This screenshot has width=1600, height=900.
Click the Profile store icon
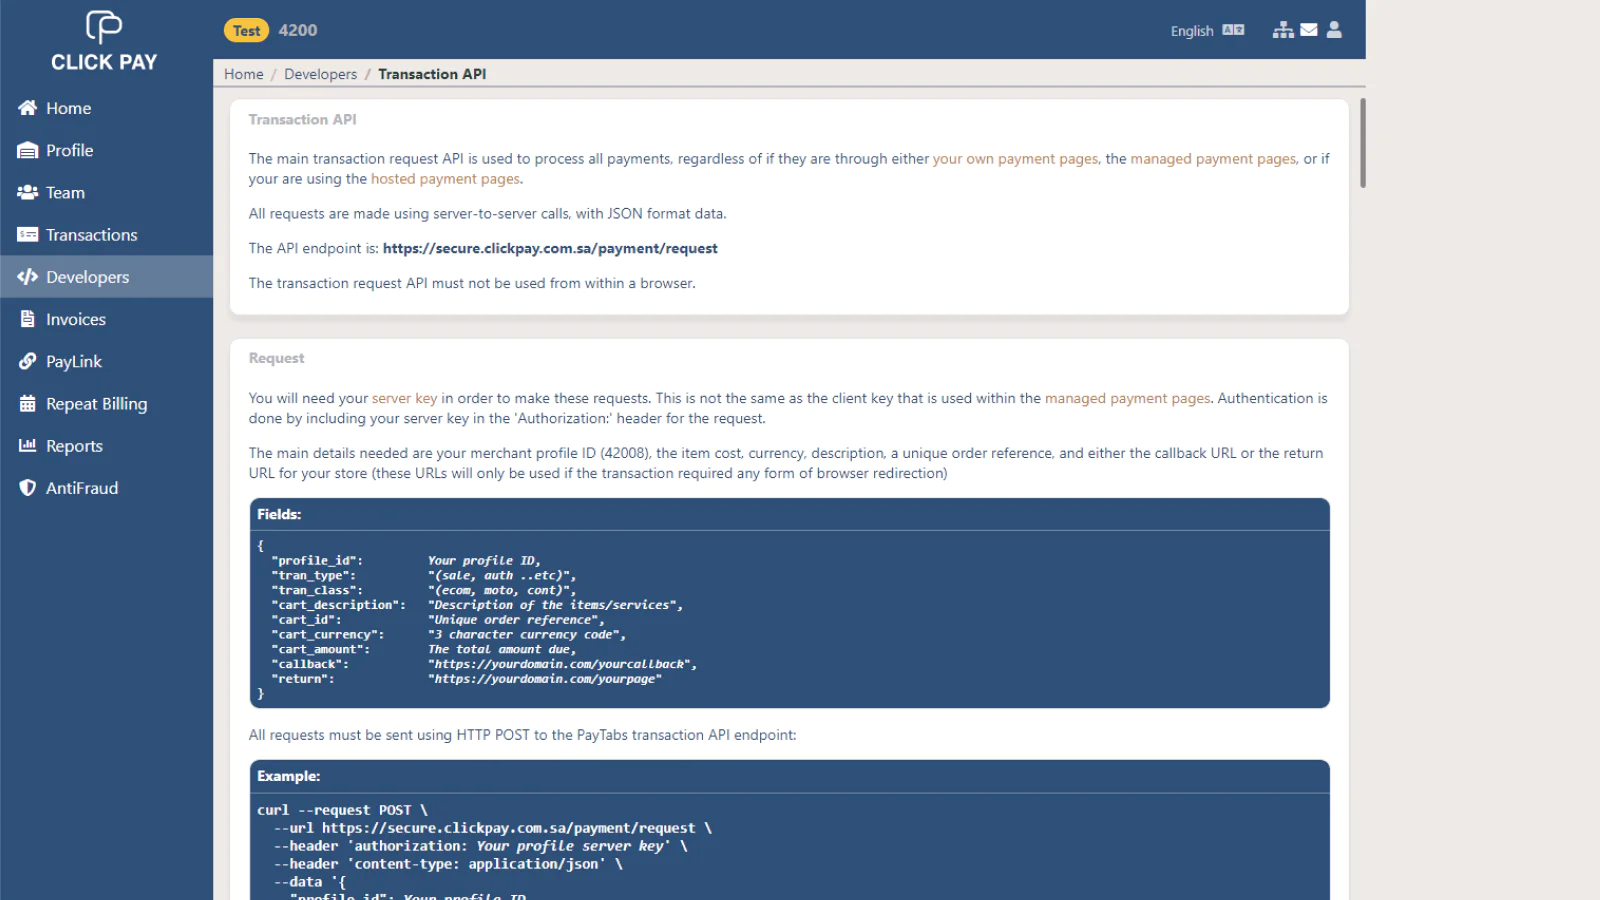pos(28,150)
